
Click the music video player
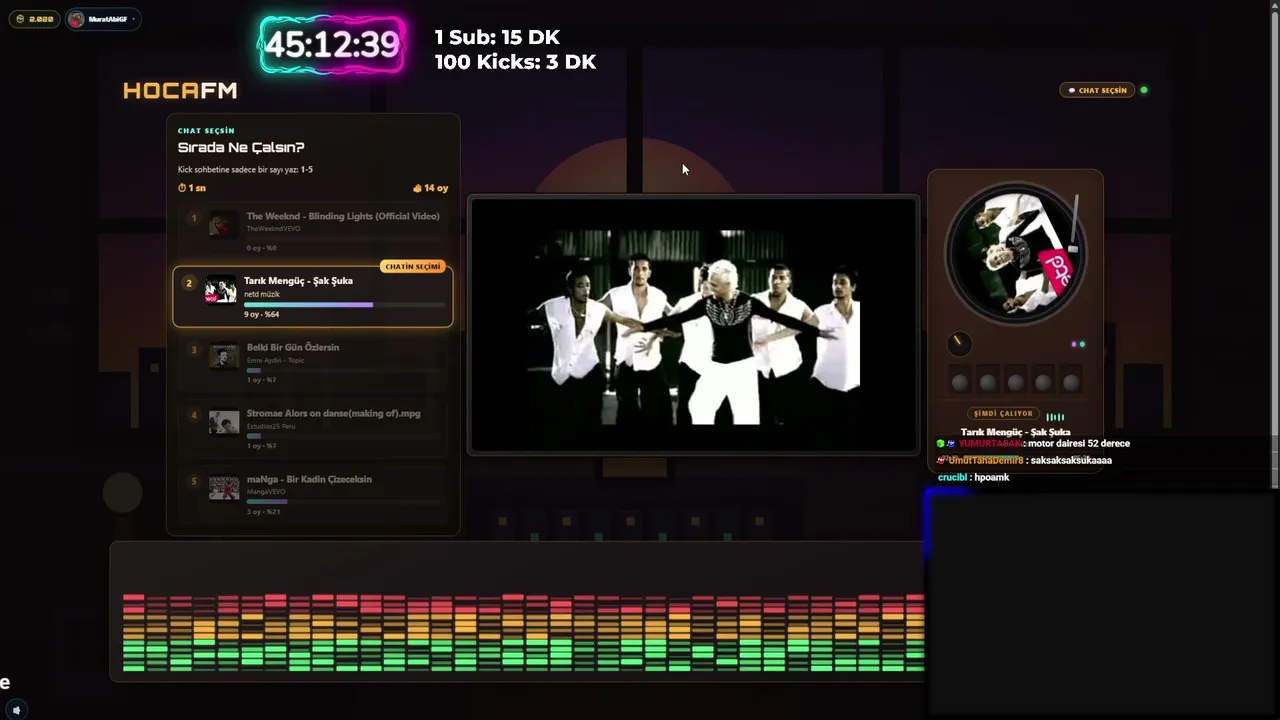693,325
